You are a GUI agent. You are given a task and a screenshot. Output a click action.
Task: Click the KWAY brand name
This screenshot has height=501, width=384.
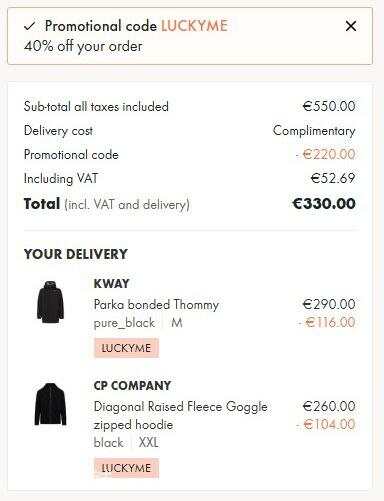[x=111, y=283]
